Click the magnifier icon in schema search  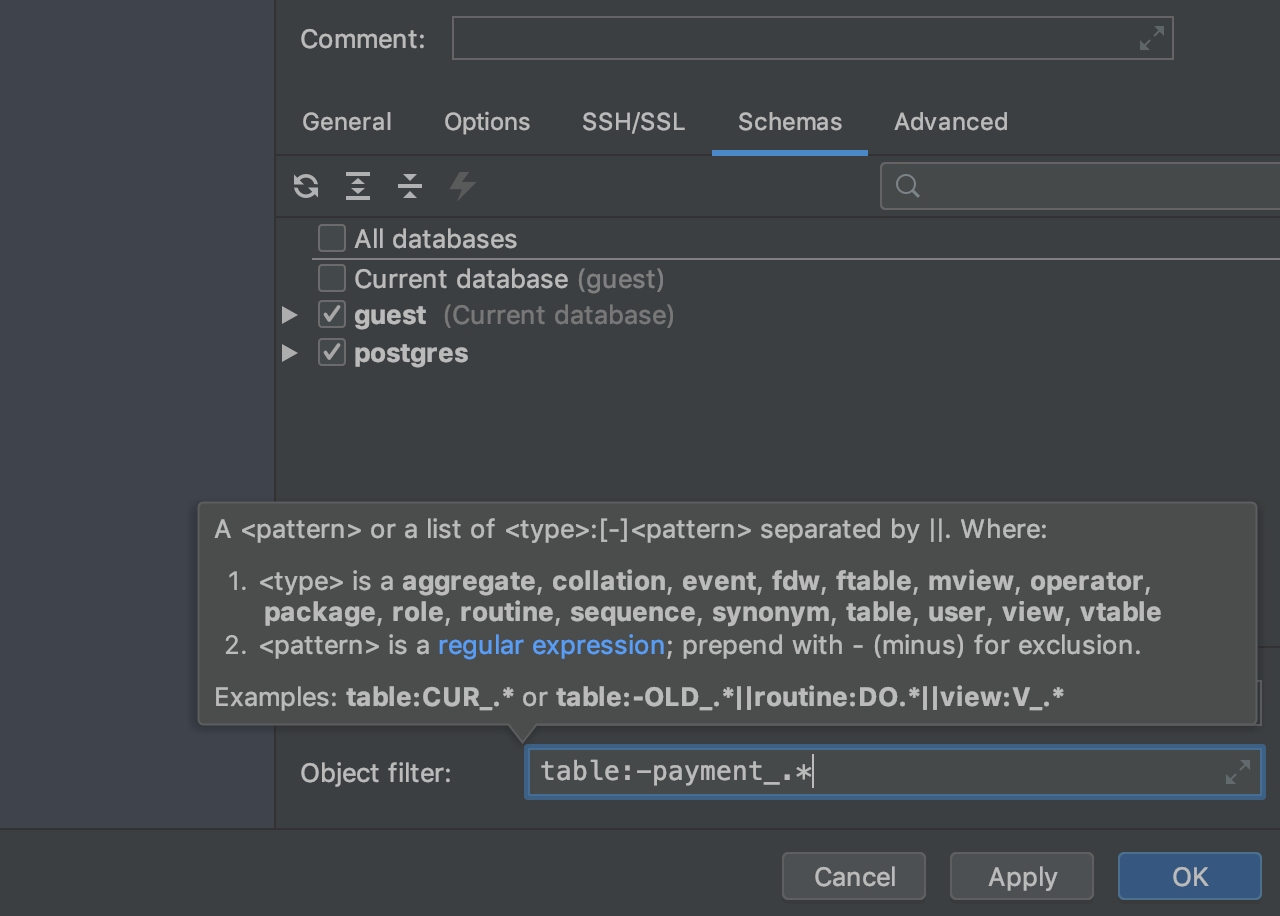point(907,186)
